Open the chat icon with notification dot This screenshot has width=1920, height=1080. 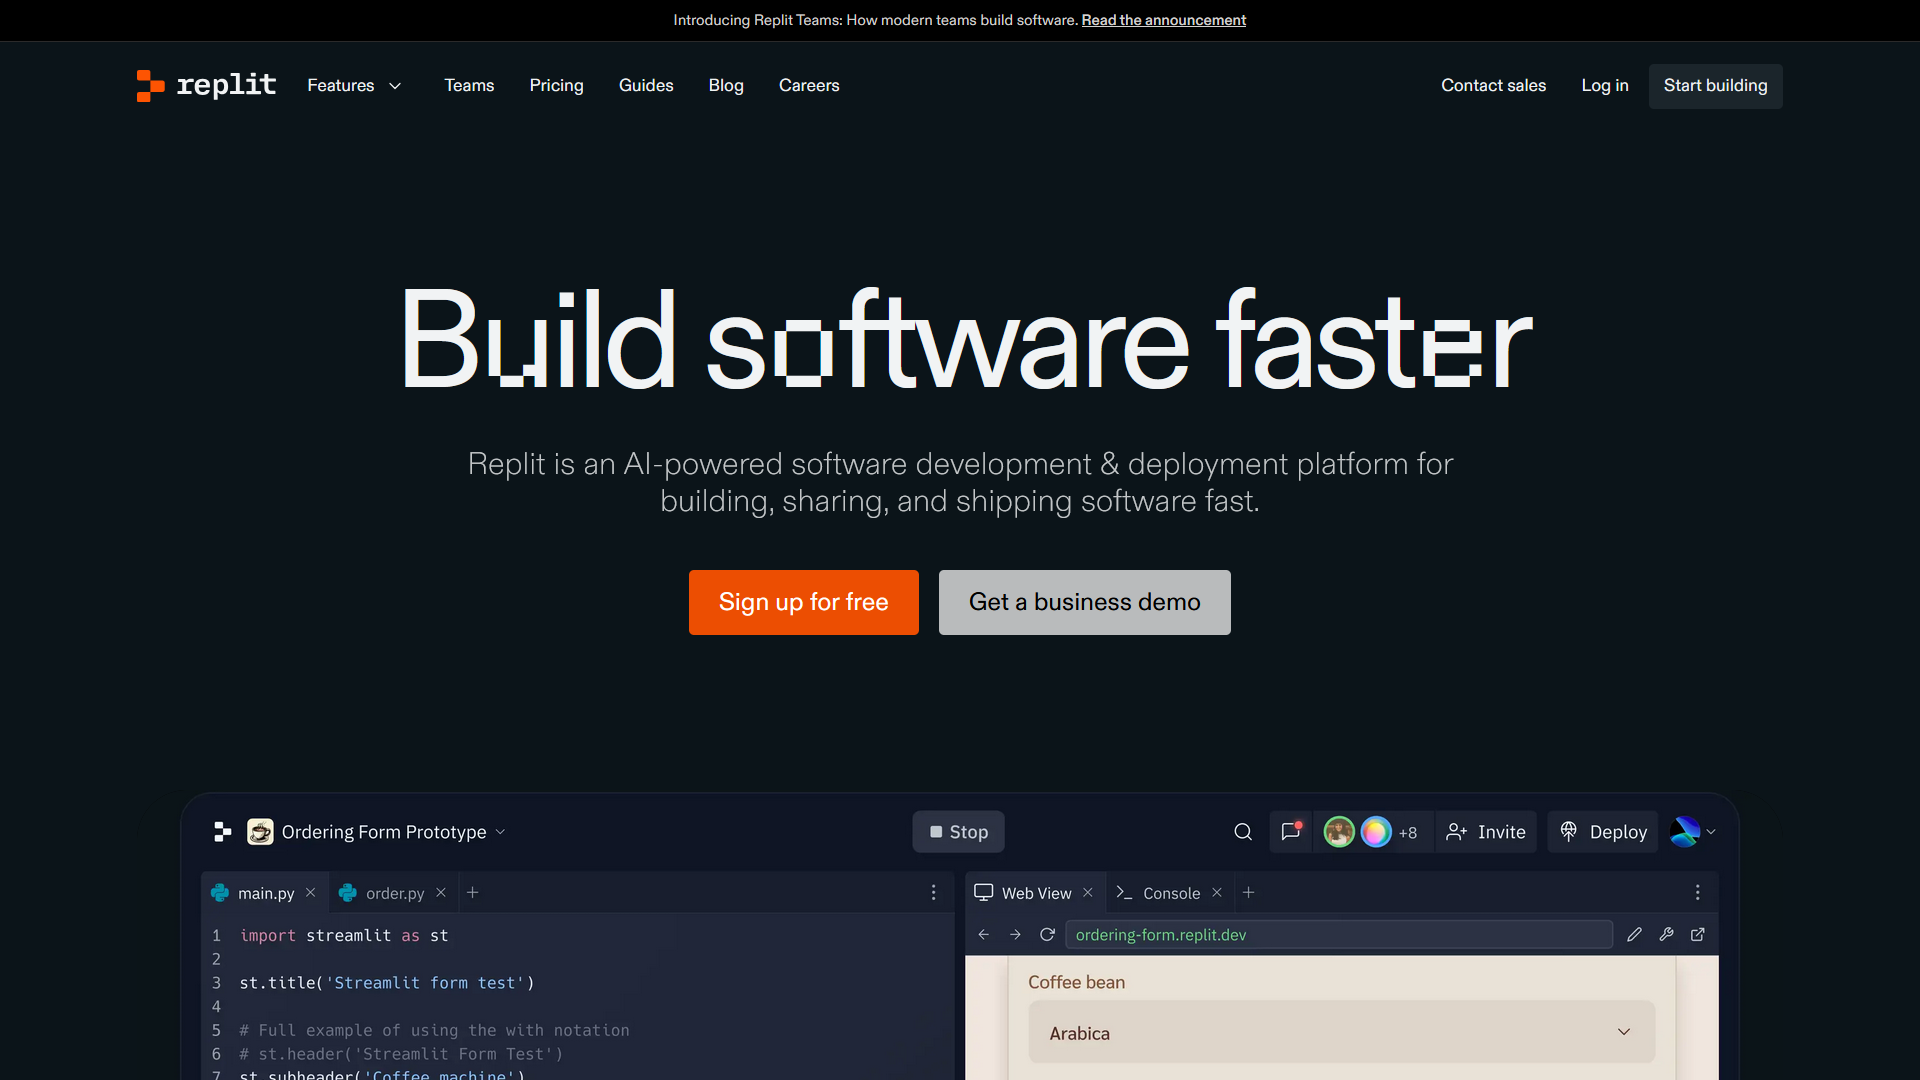point(1291,832)
